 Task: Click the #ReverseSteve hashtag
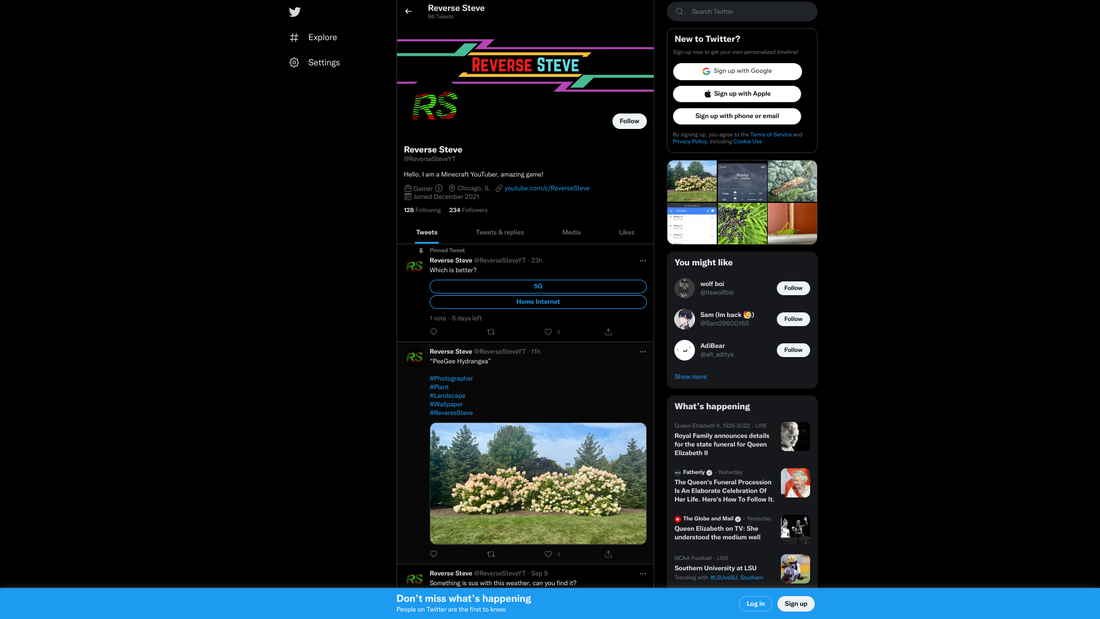click(451, 413)
